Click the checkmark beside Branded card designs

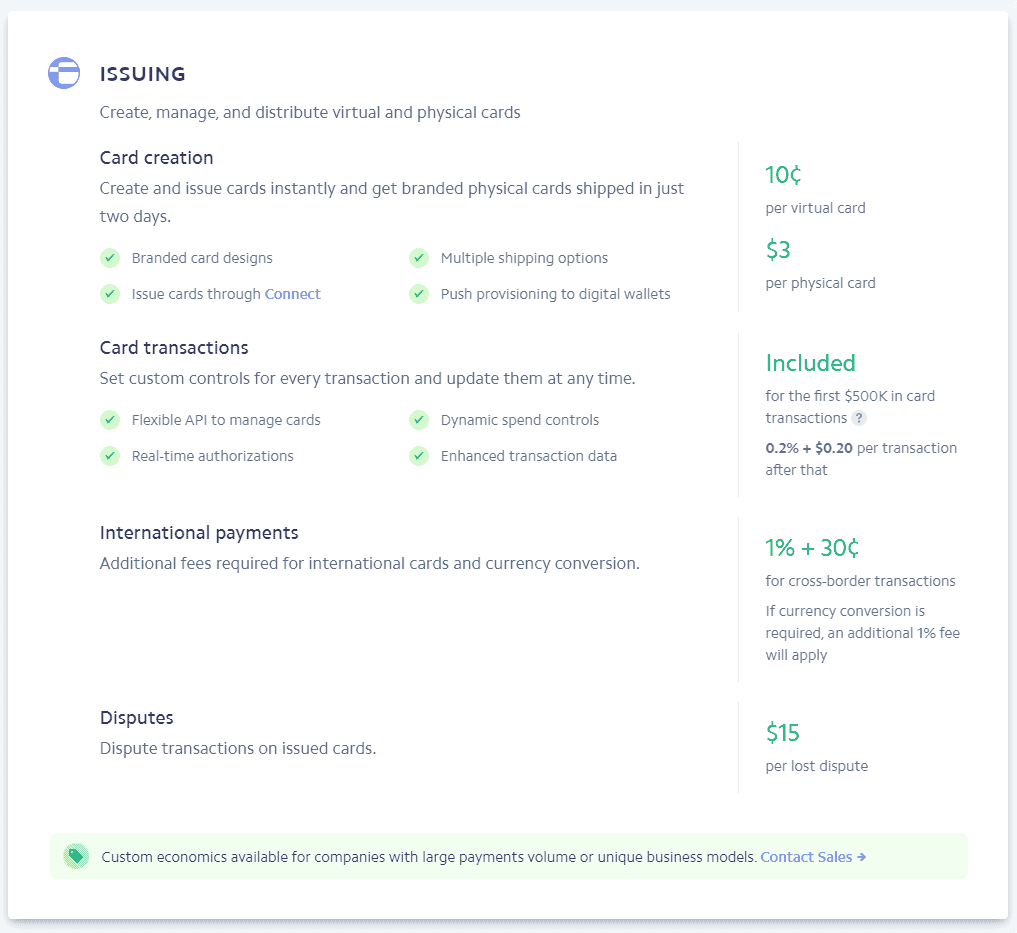110,258
